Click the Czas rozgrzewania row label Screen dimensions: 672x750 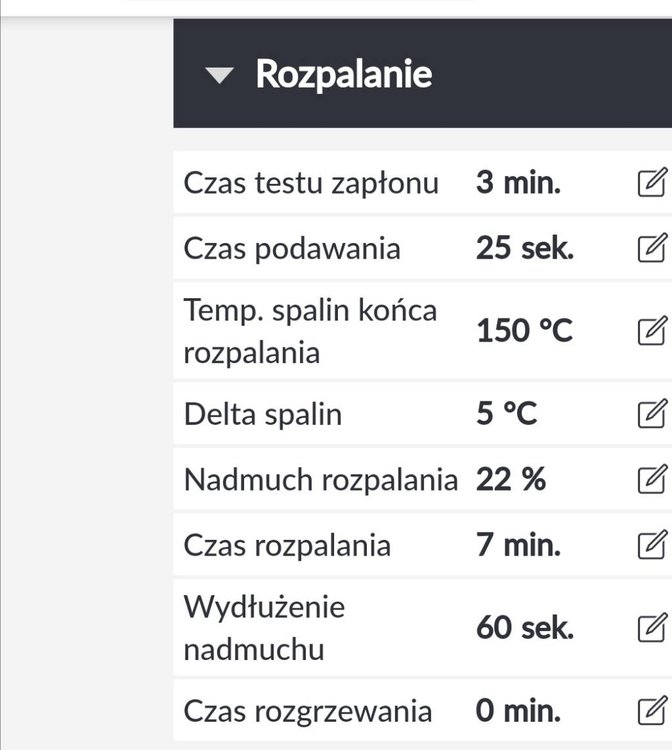click(307, 711)
